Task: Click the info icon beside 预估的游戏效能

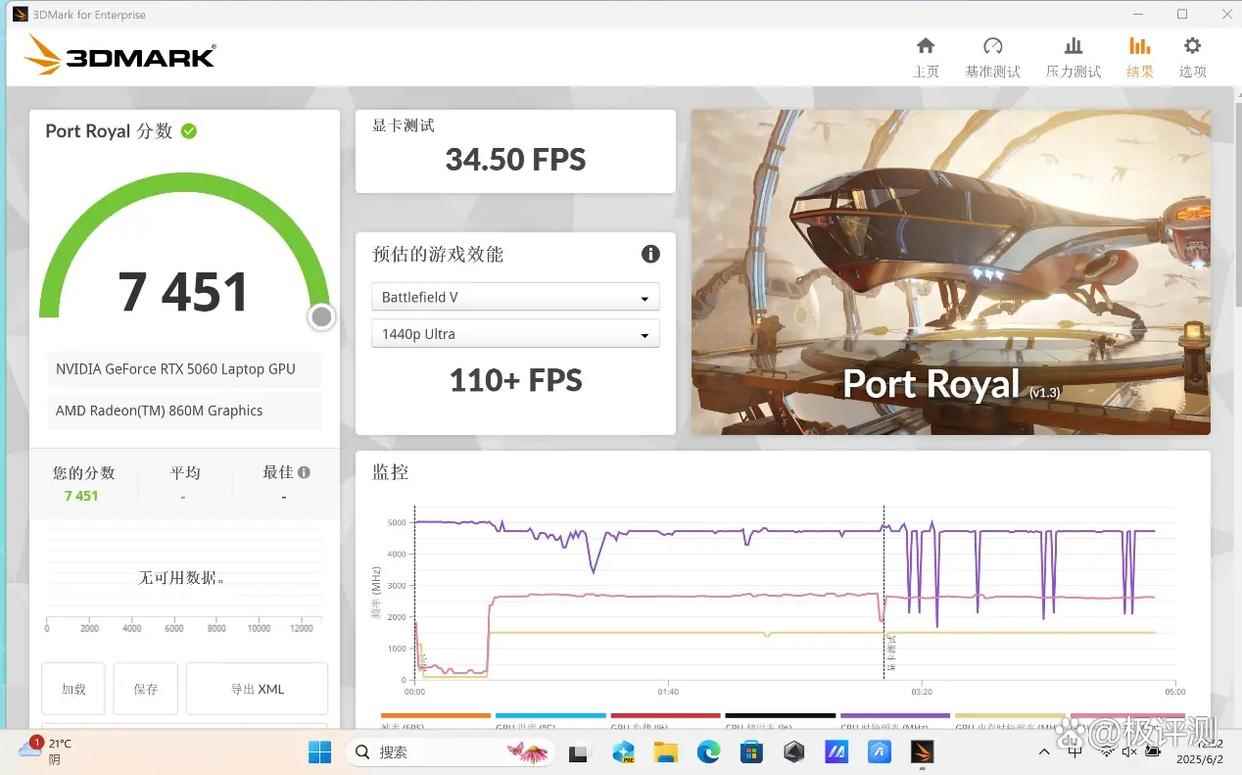Action: [x=650, y=254]
